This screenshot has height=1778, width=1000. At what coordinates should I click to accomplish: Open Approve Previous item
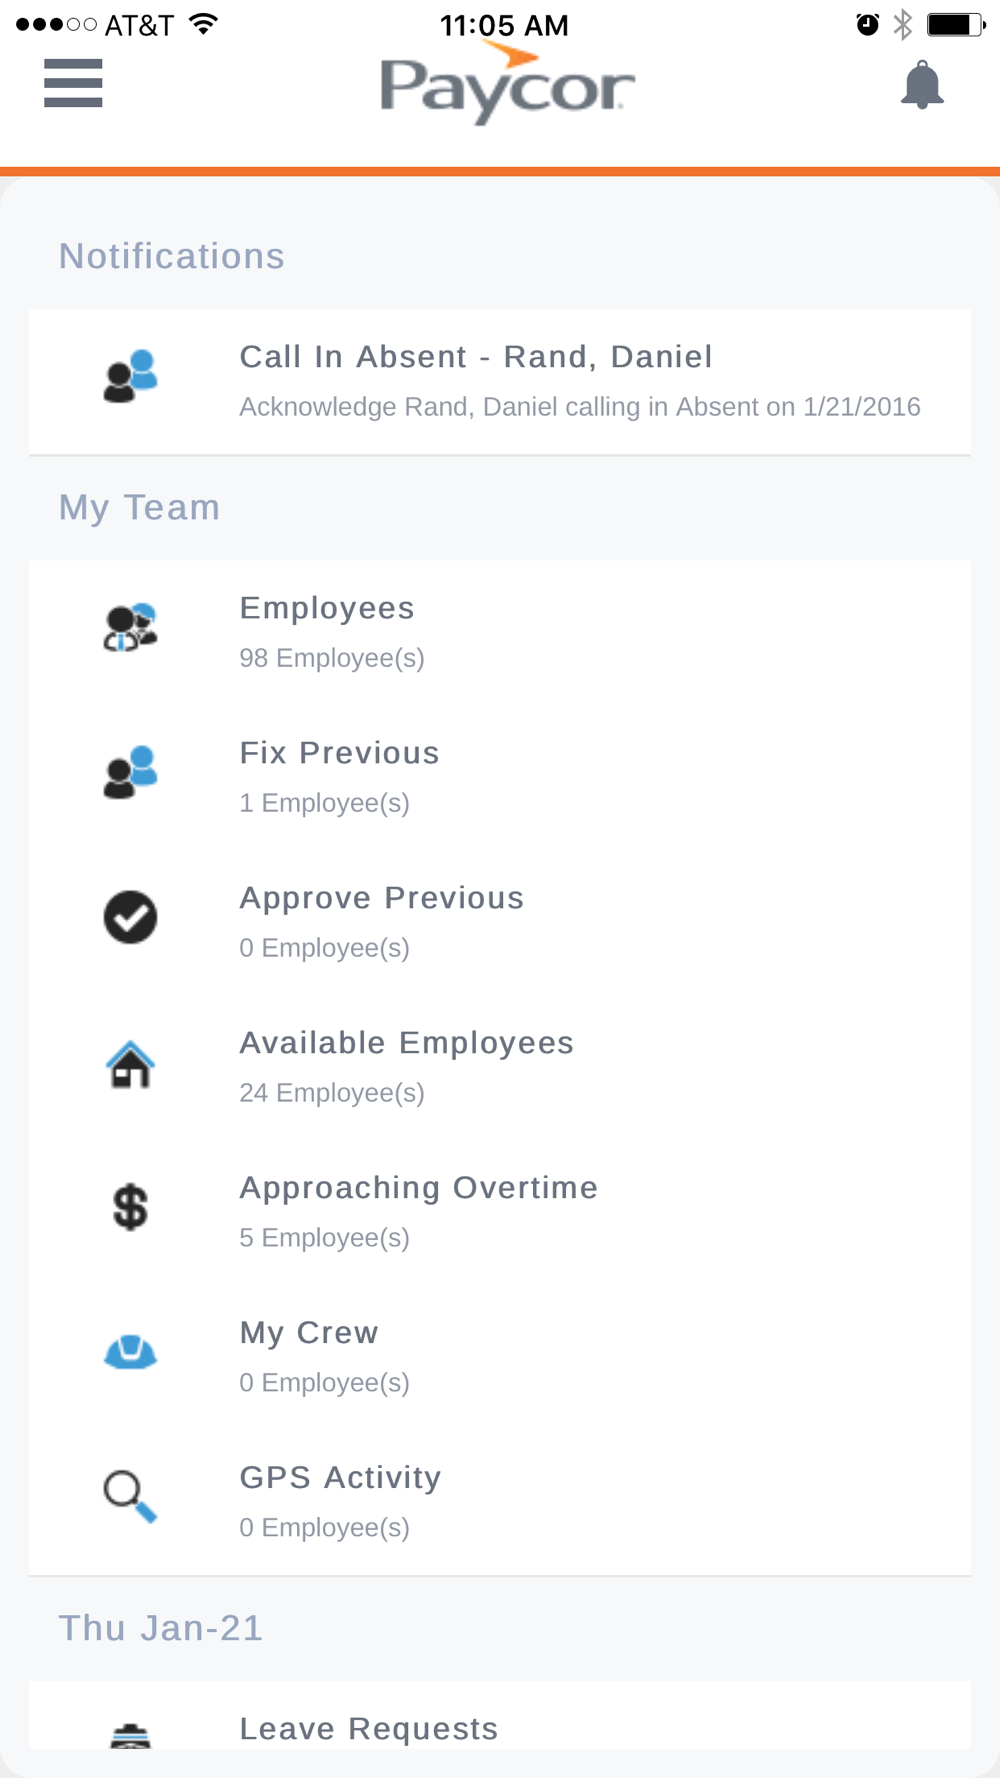[500, 923]
